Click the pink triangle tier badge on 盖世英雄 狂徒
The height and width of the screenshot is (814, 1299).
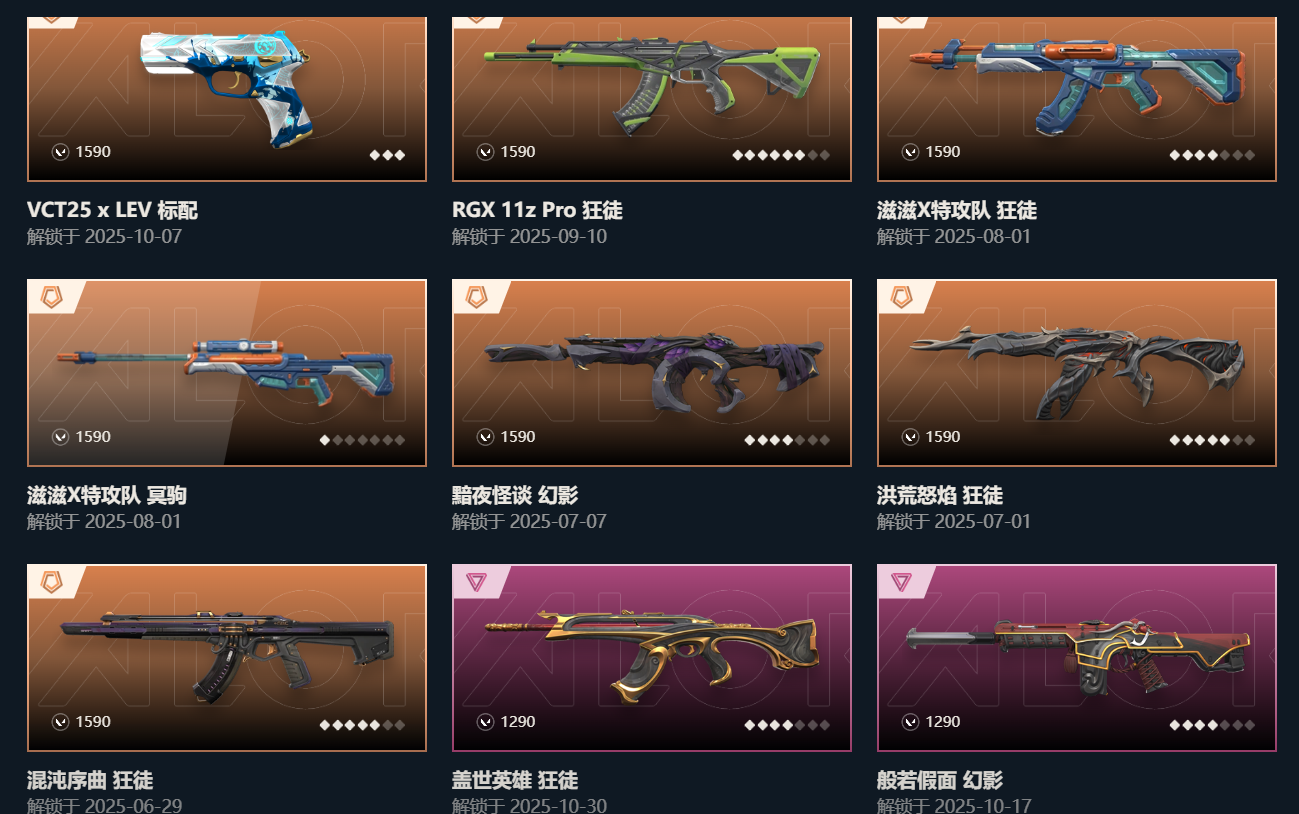tap(477, 582)
